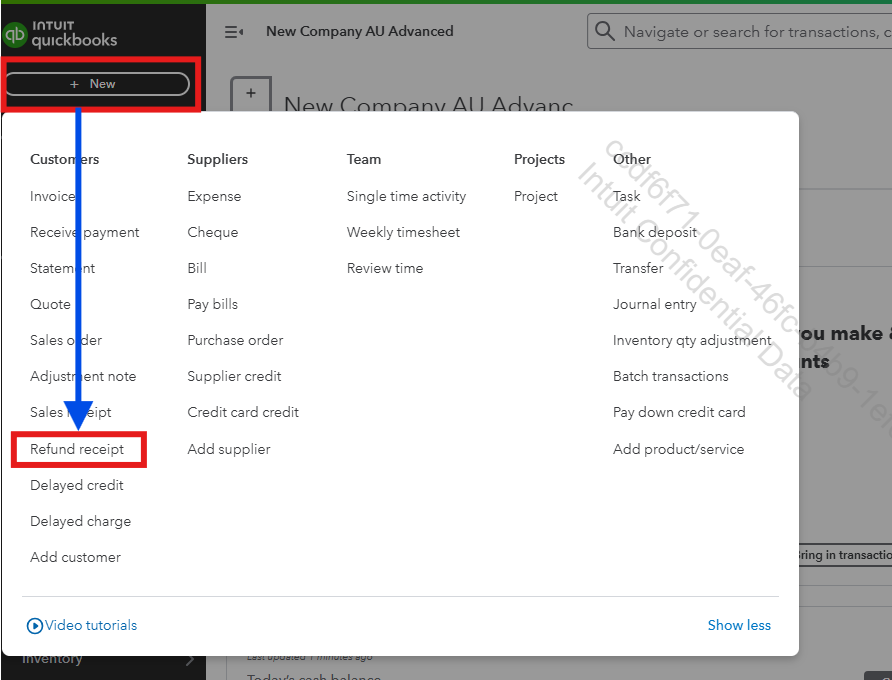
Task: Open the Bill entry
Action: click(x=197, y=268)
